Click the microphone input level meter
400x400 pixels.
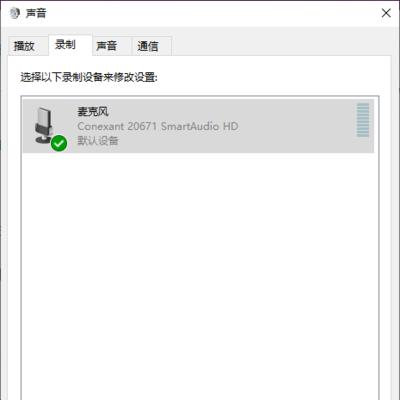point(363,120)
